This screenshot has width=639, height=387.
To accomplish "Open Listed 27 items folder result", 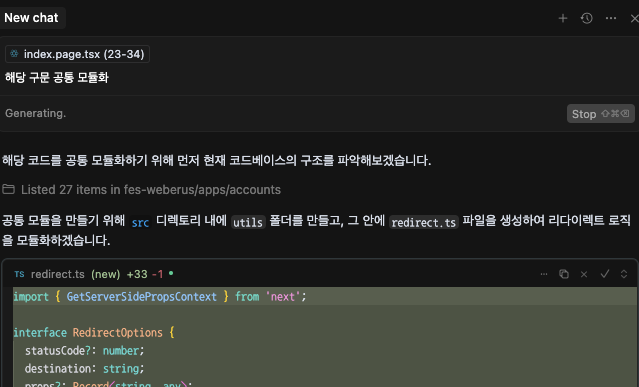I will pyautogui.click(x=141, y=190).
